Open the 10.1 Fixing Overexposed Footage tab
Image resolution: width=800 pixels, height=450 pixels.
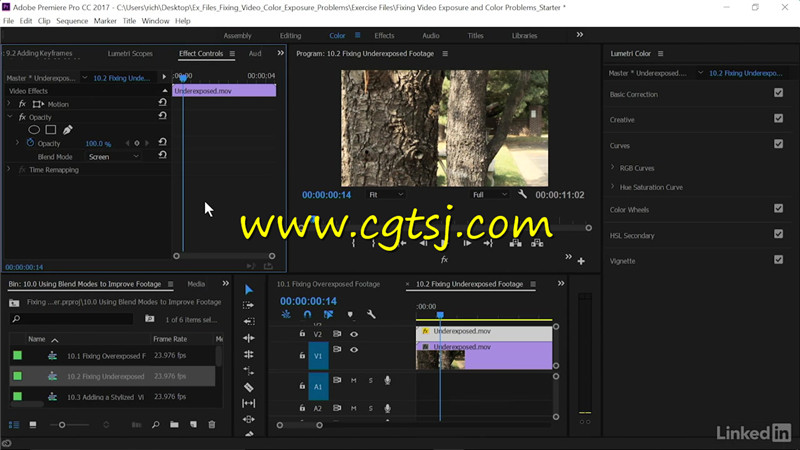[x=328, y=284]
